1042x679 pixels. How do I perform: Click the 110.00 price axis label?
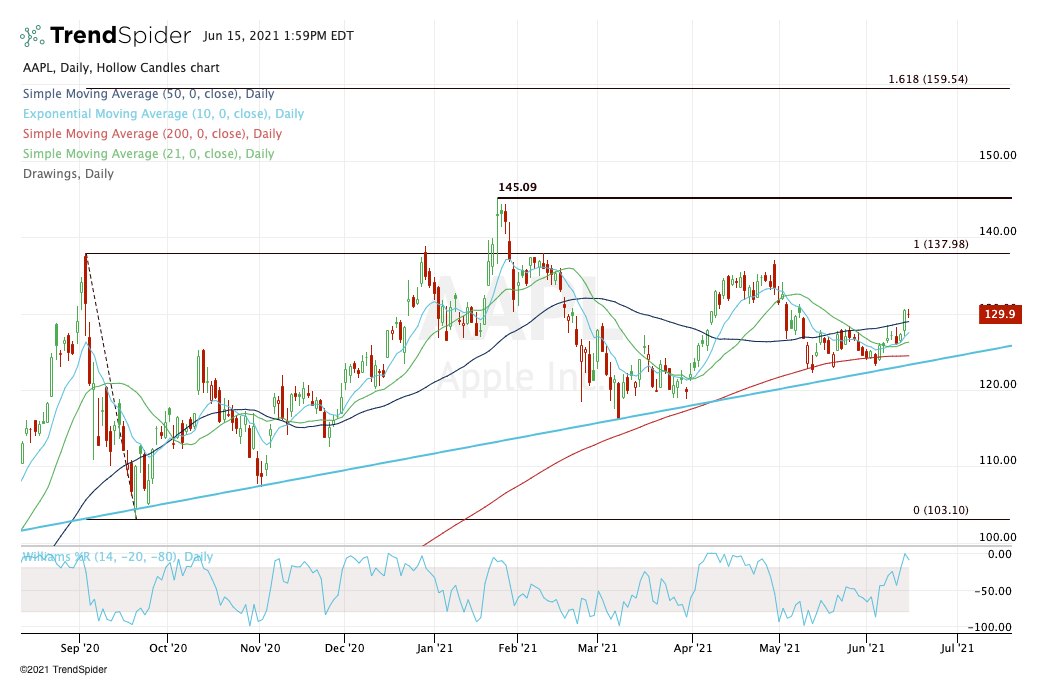[997, 460]
